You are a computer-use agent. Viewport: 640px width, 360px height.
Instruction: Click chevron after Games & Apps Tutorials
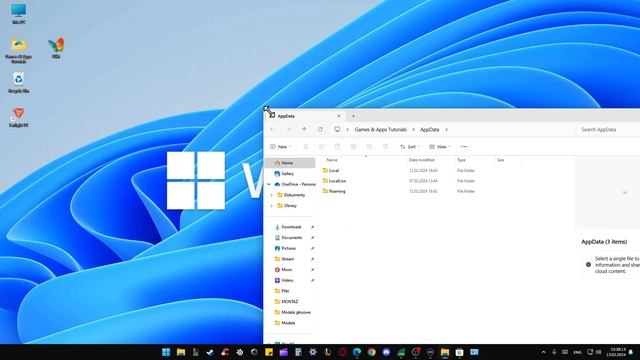tap(413, 129)
